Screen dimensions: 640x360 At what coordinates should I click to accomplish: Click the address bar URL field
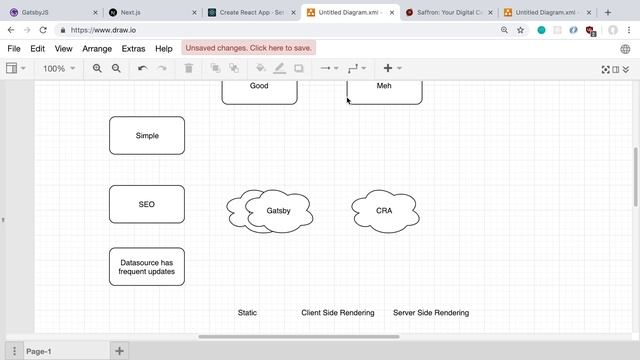[x=278, y=30]
